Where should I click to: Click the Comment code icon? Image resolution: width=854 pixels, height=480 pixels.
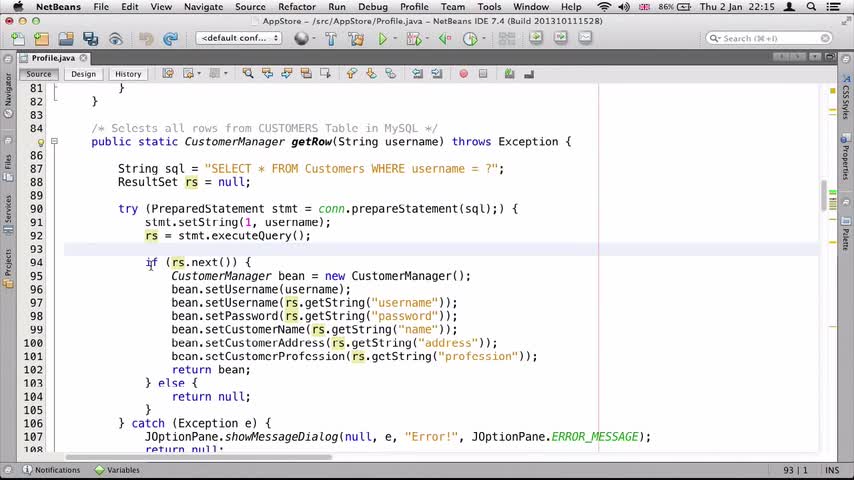coord(509,74)
